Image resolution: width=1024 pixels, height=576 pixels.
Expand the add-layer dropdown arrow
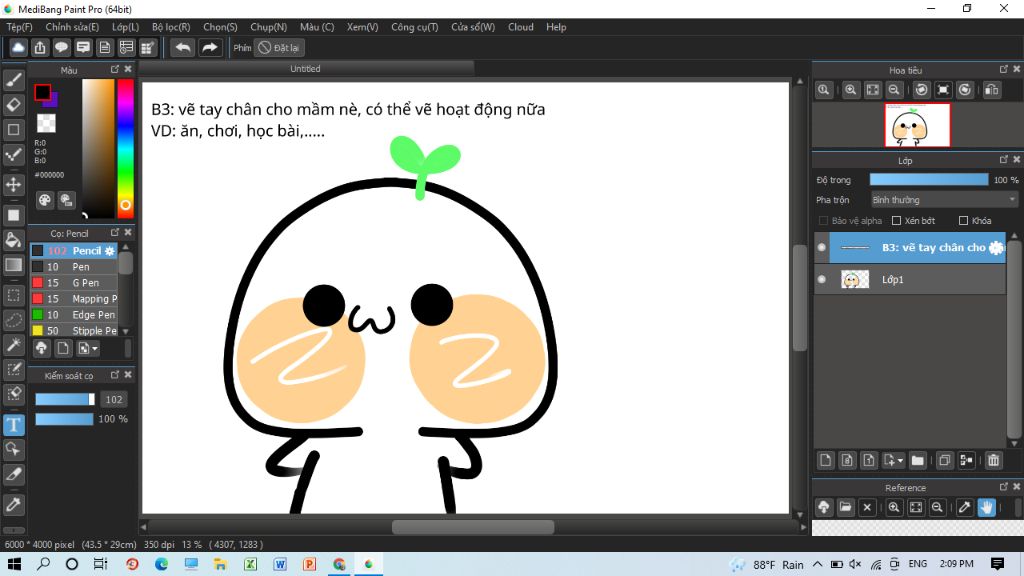[x=900, y=460]
